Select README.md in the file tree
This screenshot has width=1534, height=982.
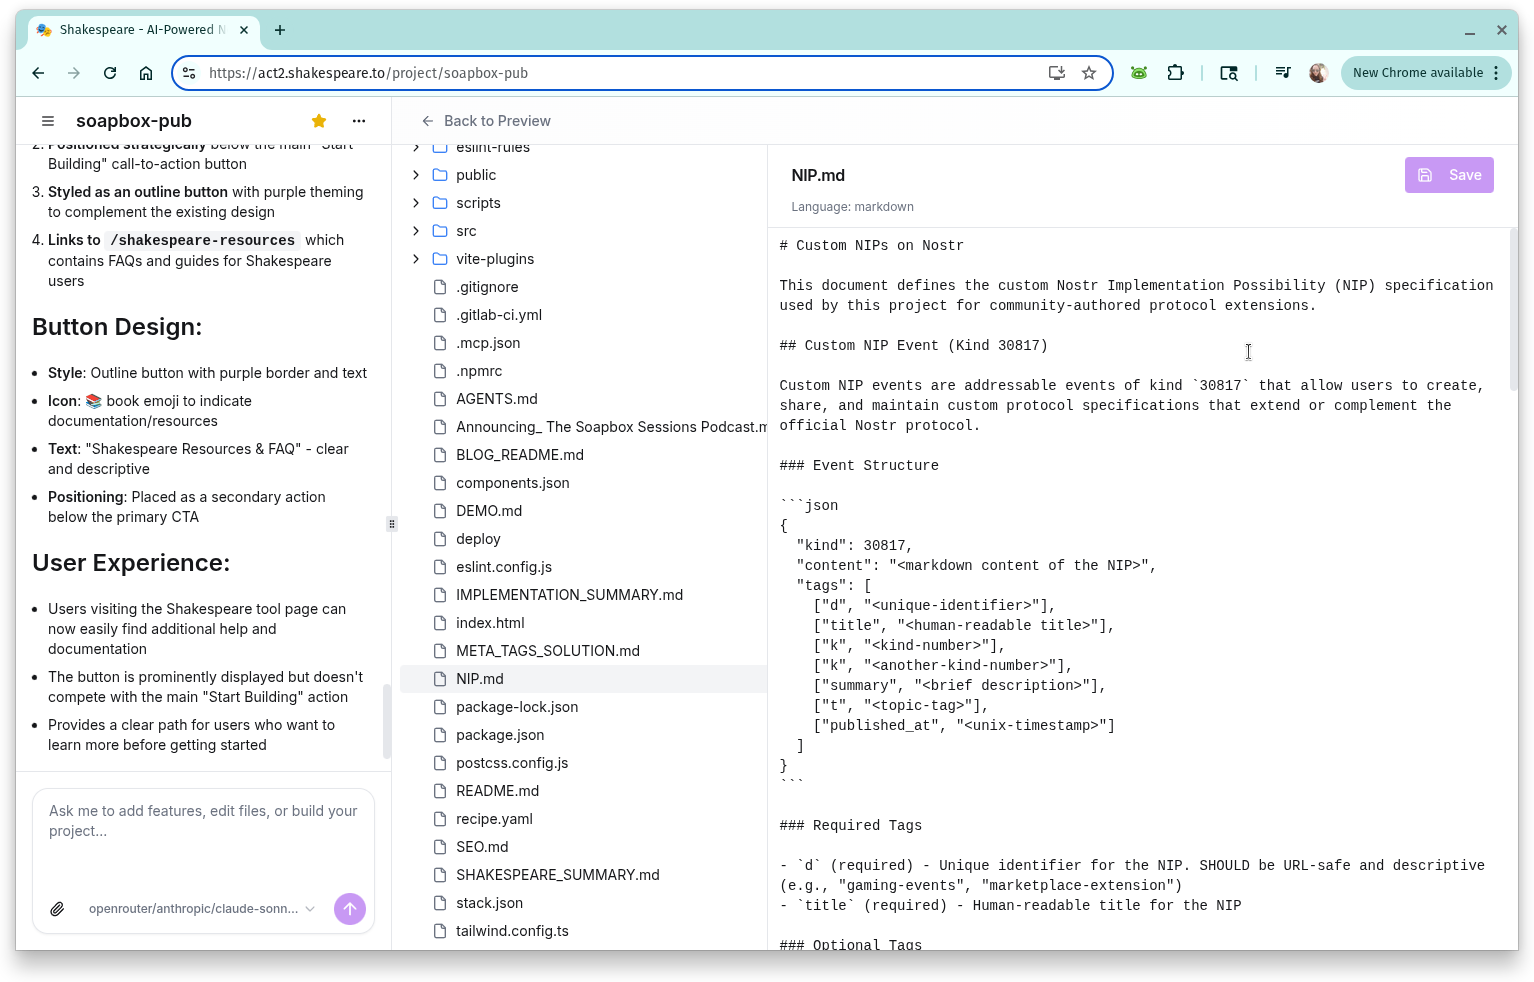pos(497,790)
